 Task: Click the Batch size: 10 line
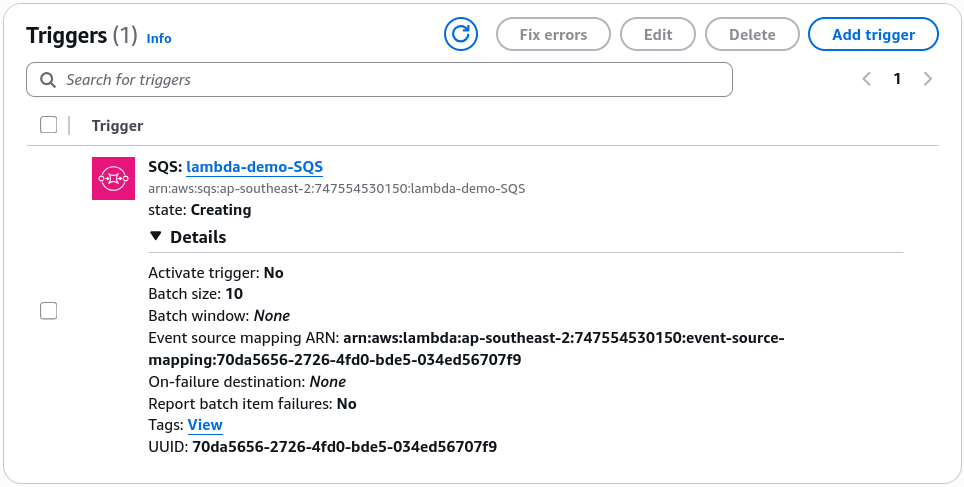(x=196, y=294)
